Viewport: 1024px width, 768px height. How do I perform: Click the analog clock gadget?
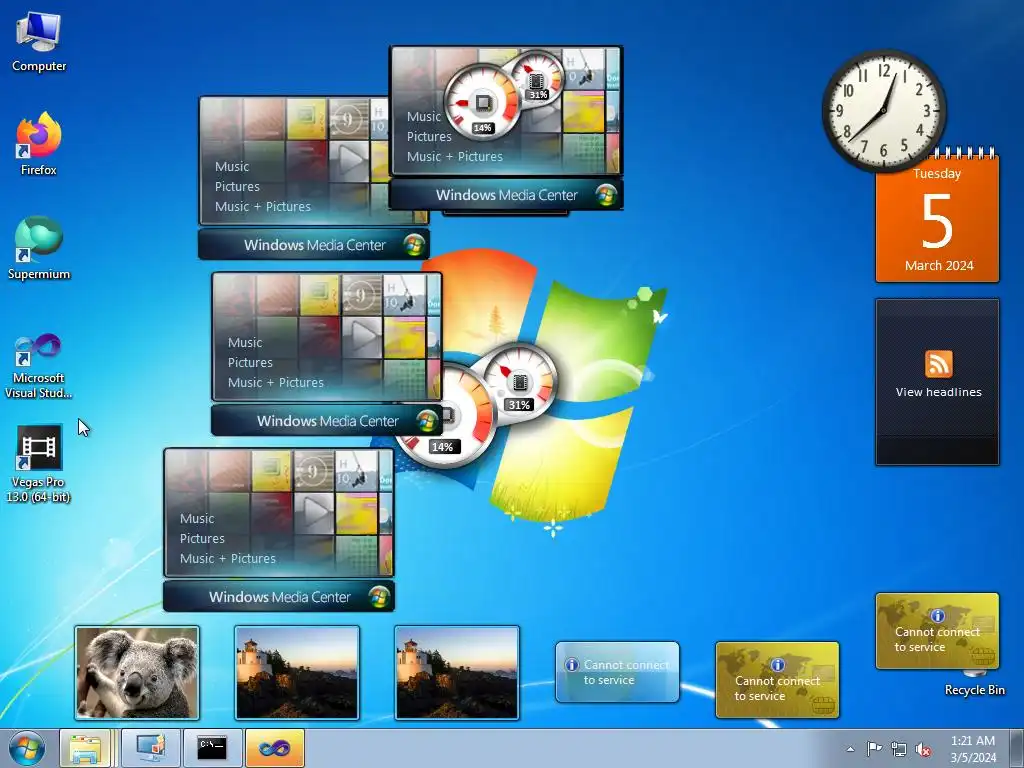click(x=884, y=111)
